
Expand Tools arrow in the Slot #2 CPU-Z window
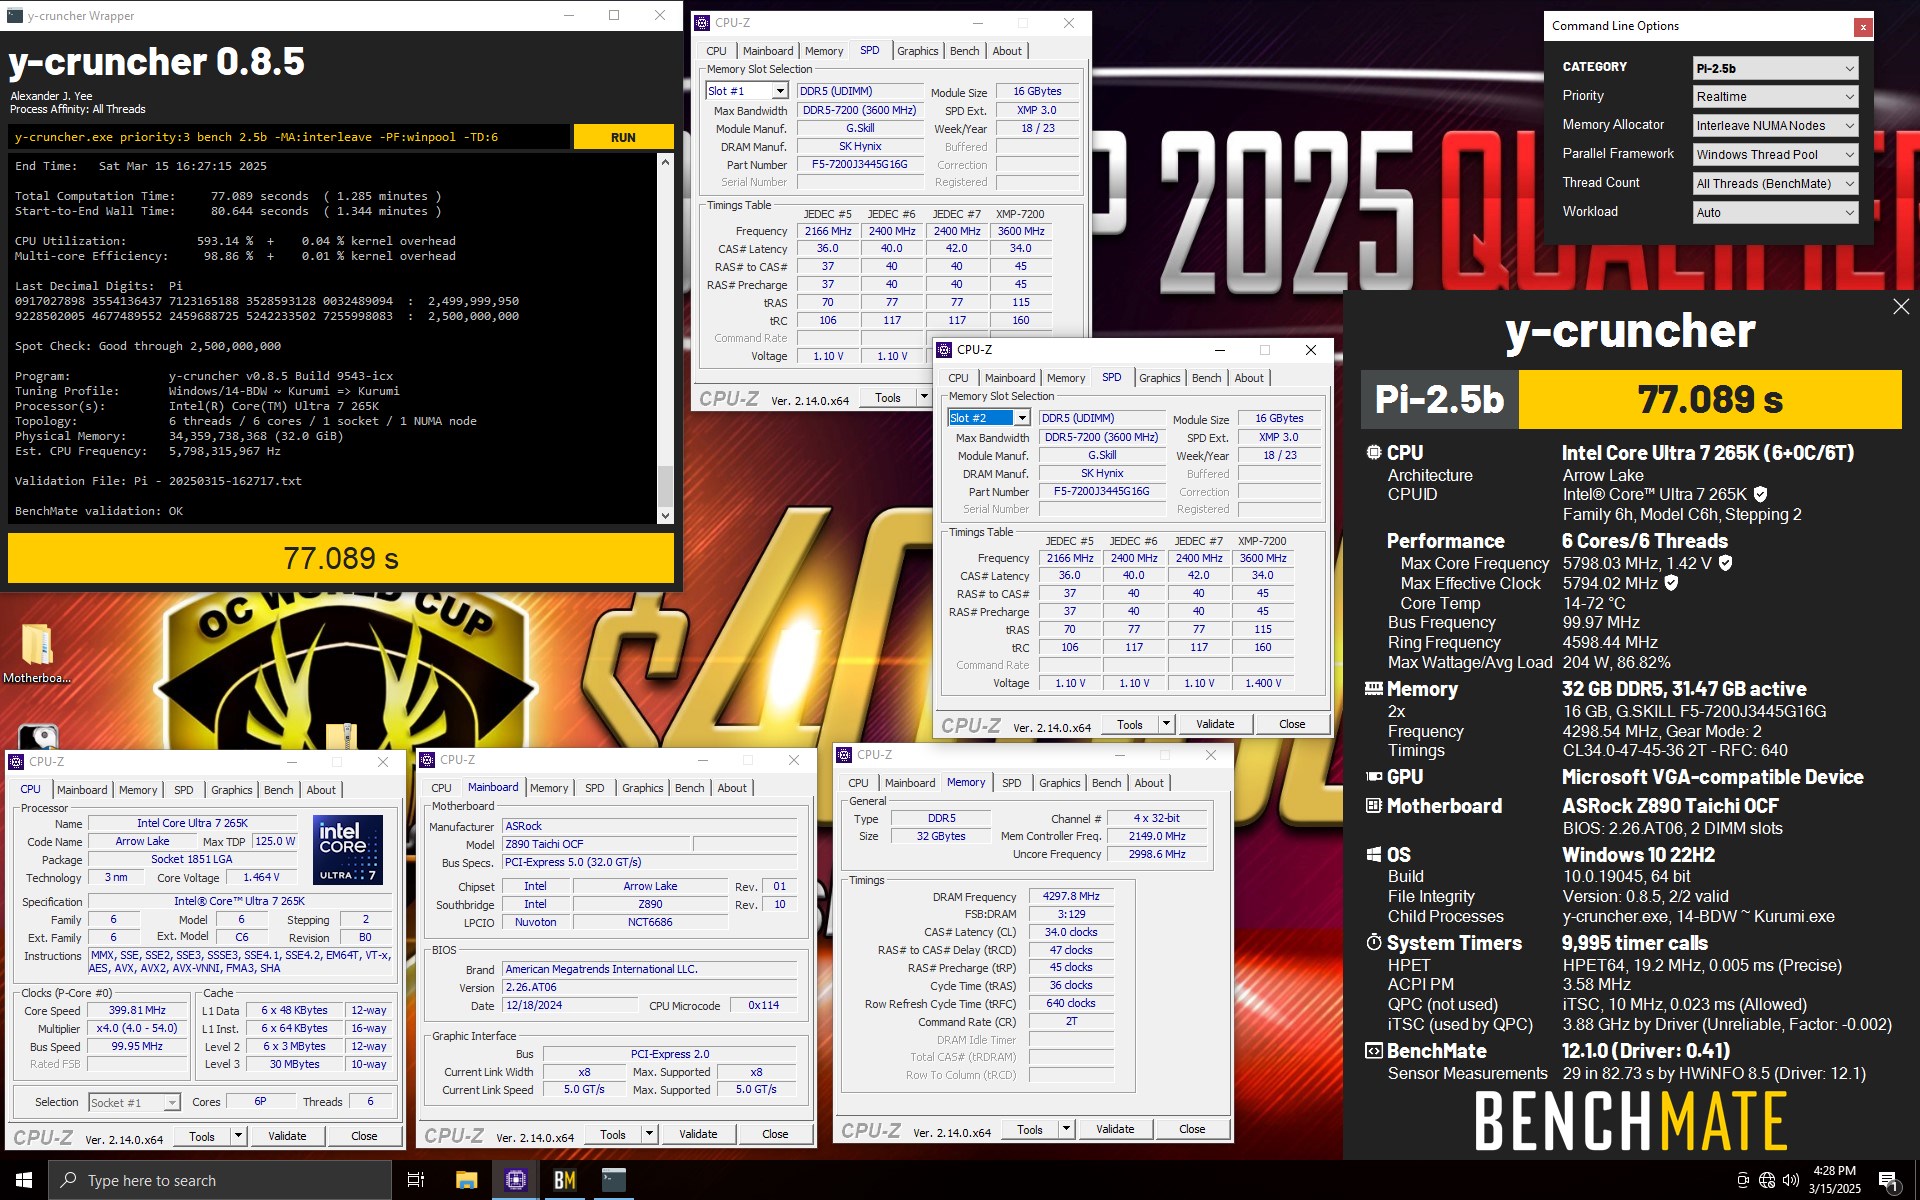[x=1166, y=724]
